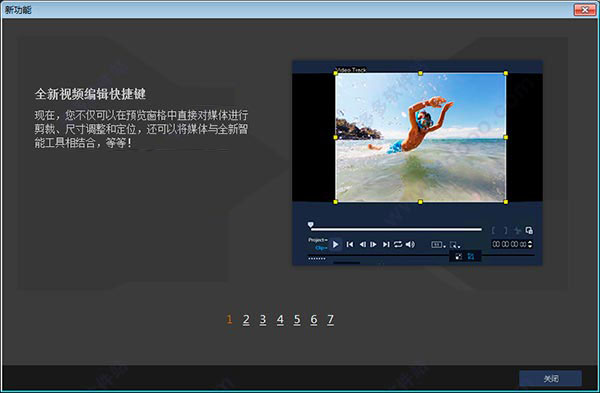Screen dimensions: 600x393
Task: Go to page 4 of new features
Action: (x=280, y=320)
